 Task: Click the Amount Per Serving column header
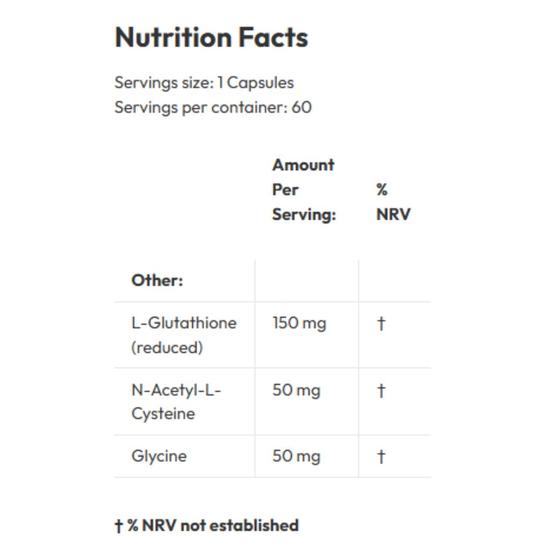pos(304,189)
